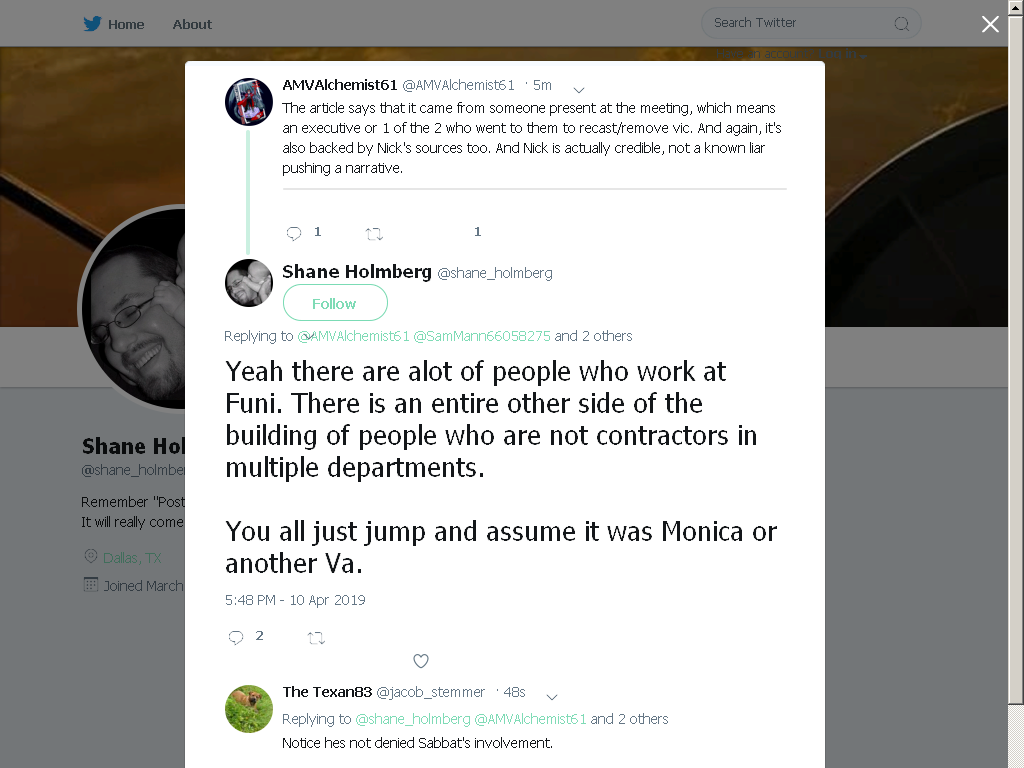Screen dimensions: 1024x768
Task: Click the search magnifier icon
Action: click(x=901, y=24)
